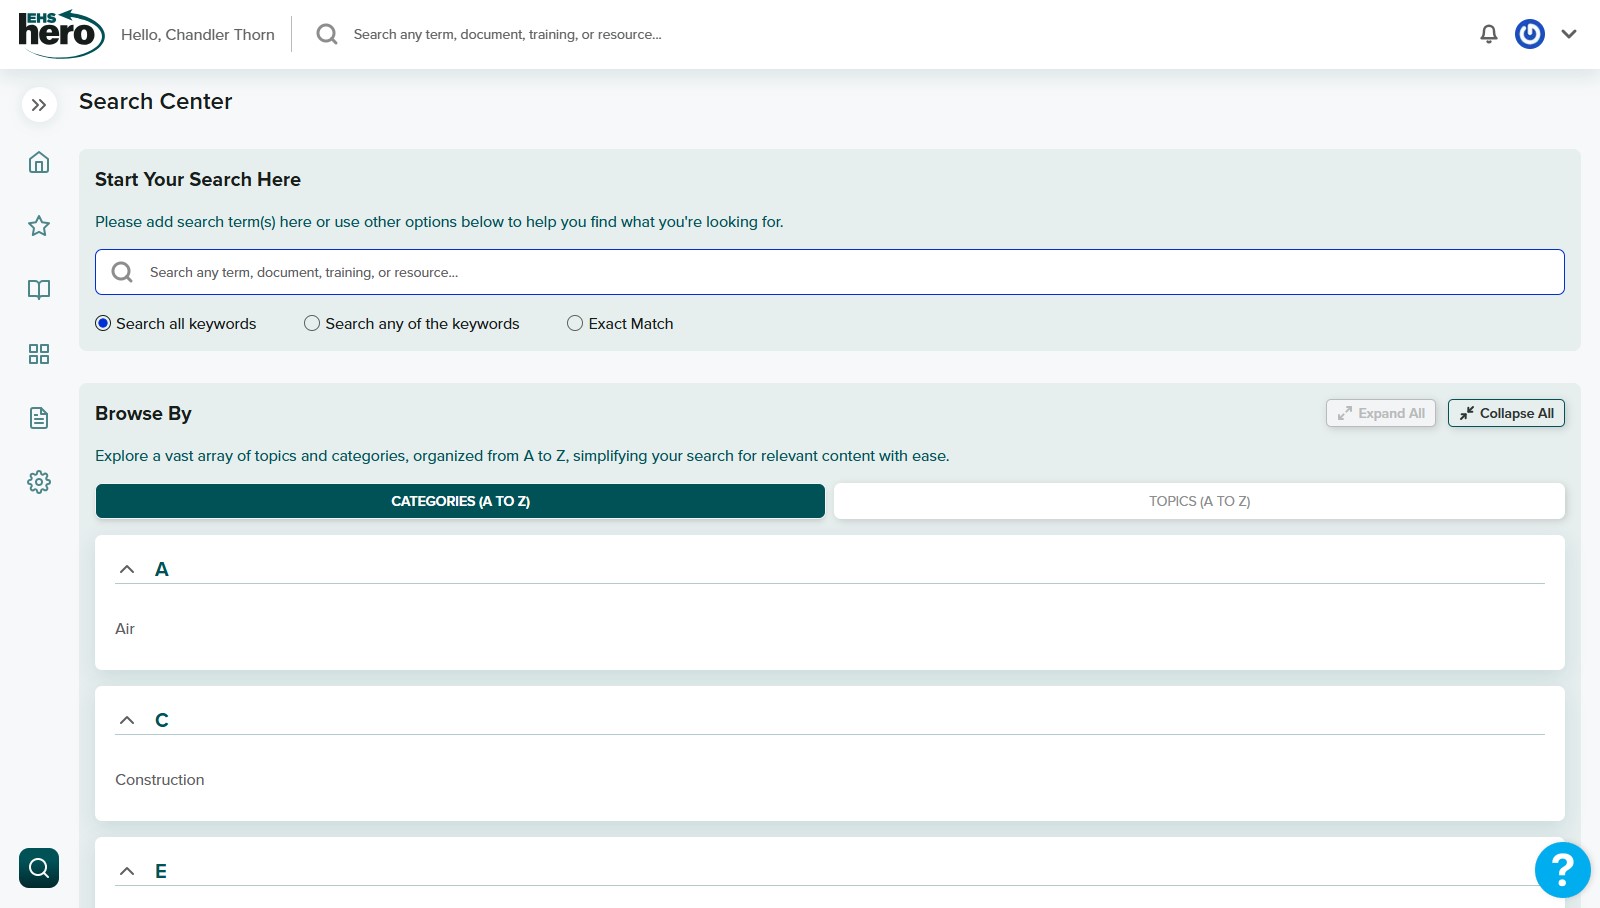
Task: Open the notifications bell
Action: click(1488, 34)
